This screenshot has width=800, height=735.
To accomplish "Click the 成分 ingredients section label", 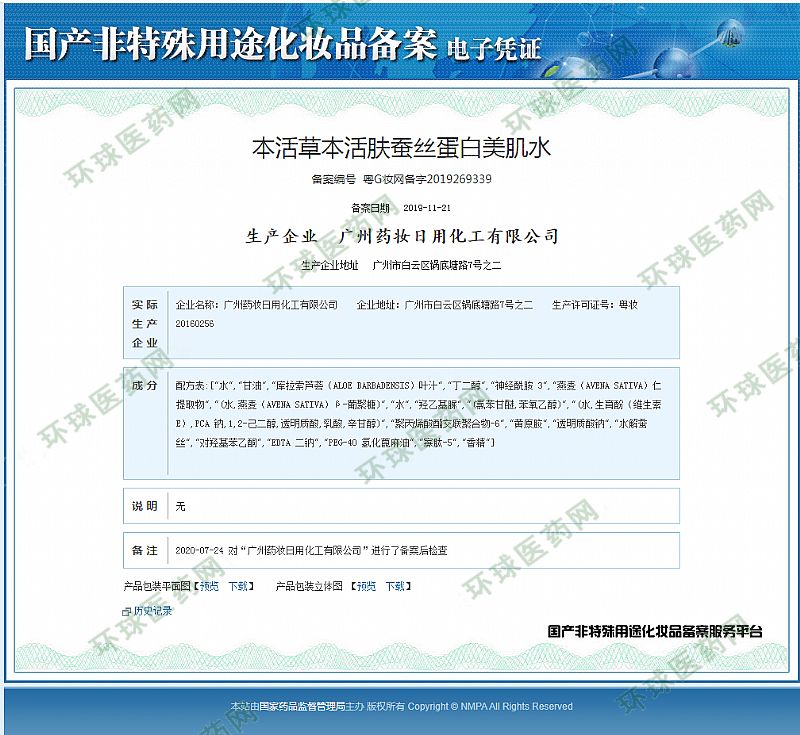I will (x=145, y=385).
